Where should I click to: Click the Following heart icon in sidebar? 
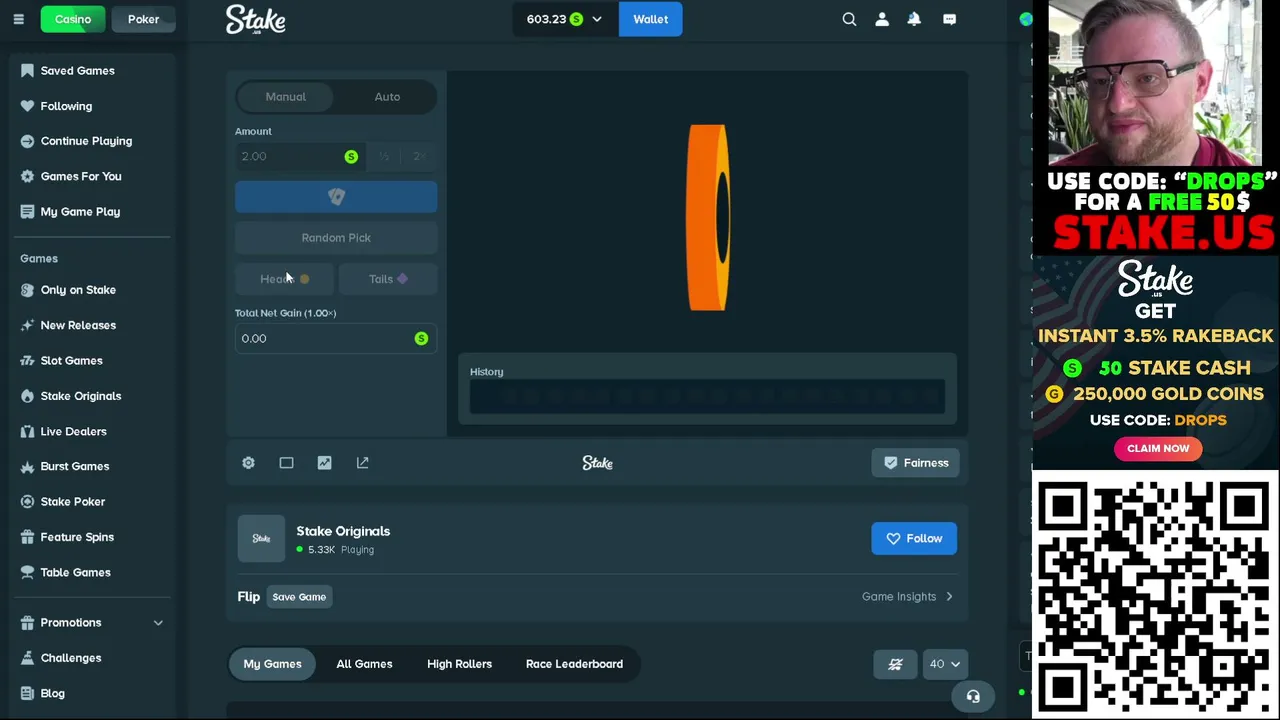tap(27, 106)
